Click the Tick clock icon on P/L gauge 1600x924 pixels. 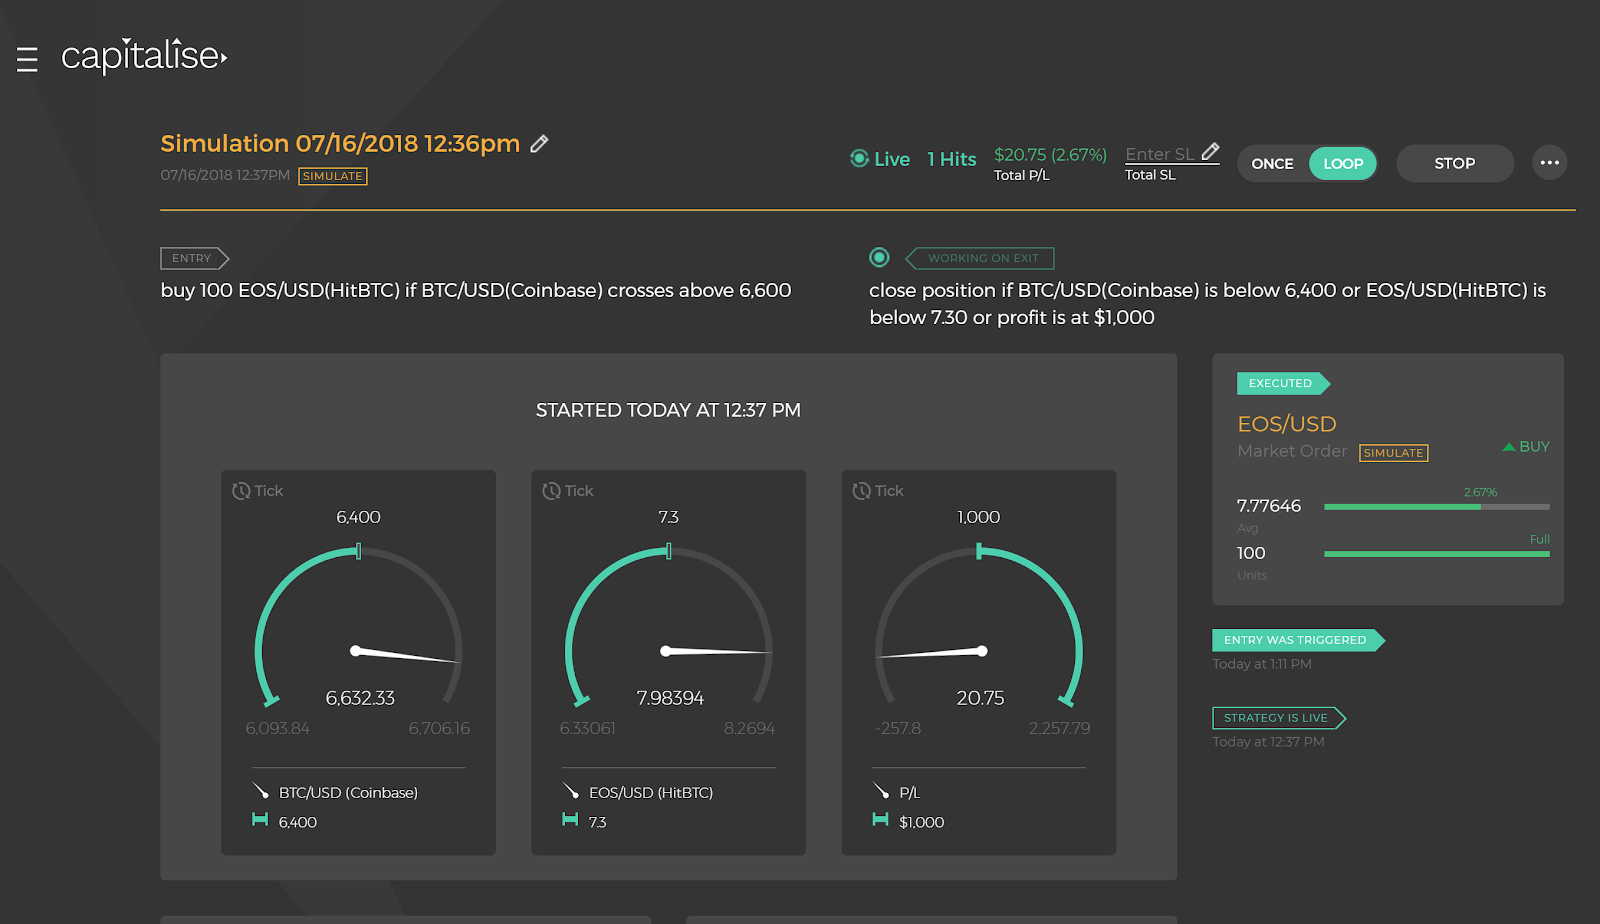click(x=861, y=491)
